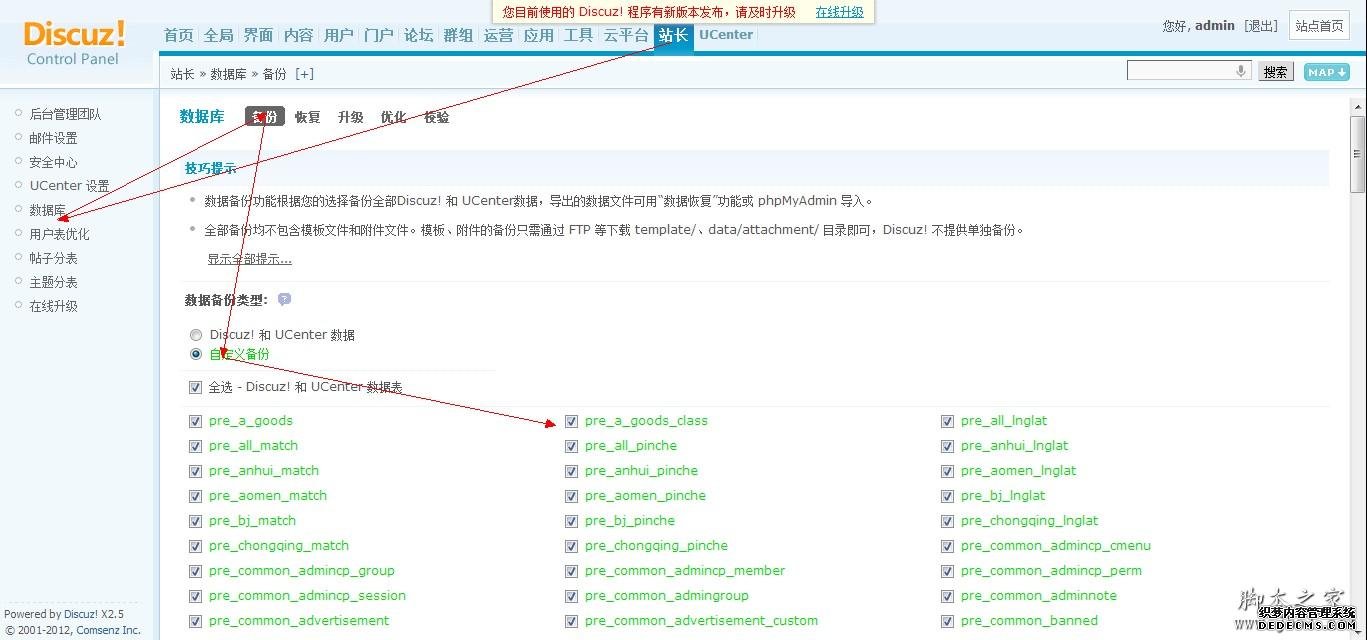Open the UCenter top menu
Viewport: 1367px width, 640px height.
point(726,35)
